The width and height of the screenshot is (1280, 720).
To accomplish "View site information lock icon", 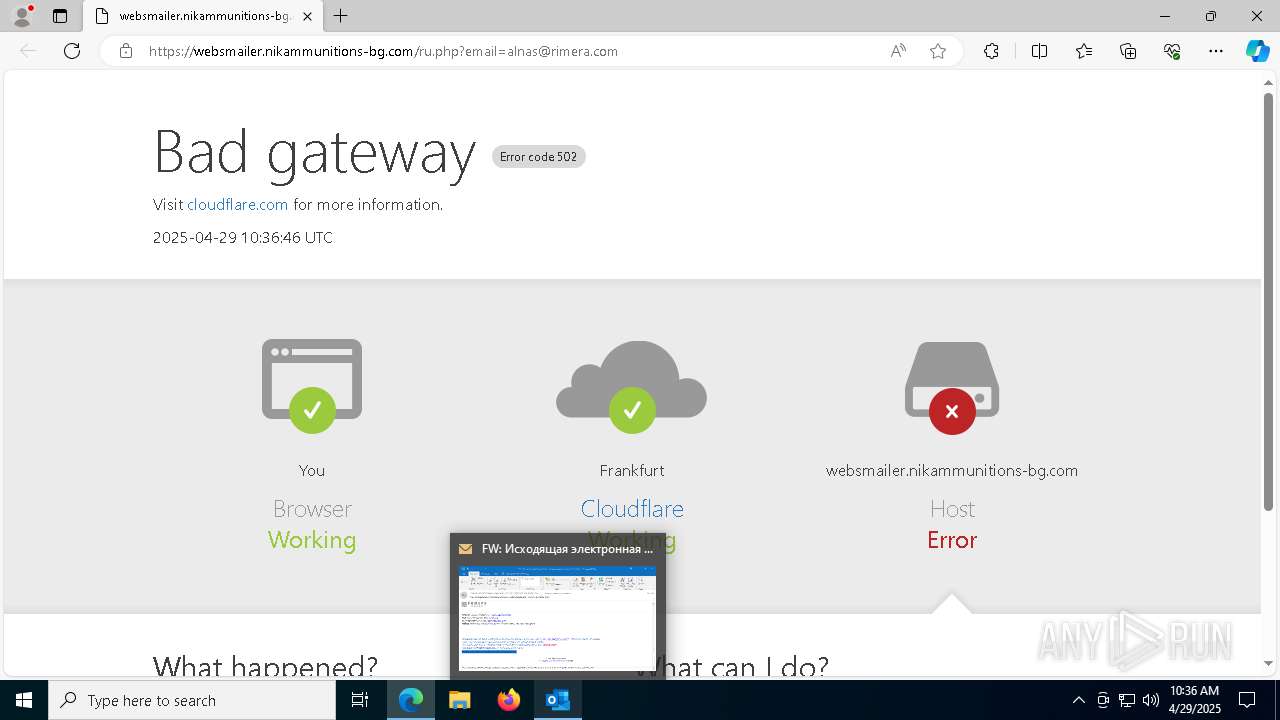I will (x=126, y=51).
